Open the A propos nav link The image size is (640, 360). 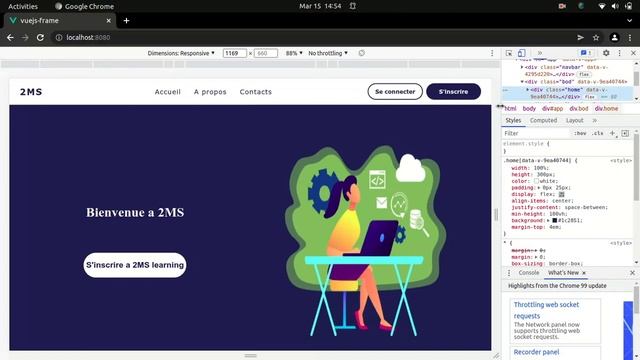point(210,92)
